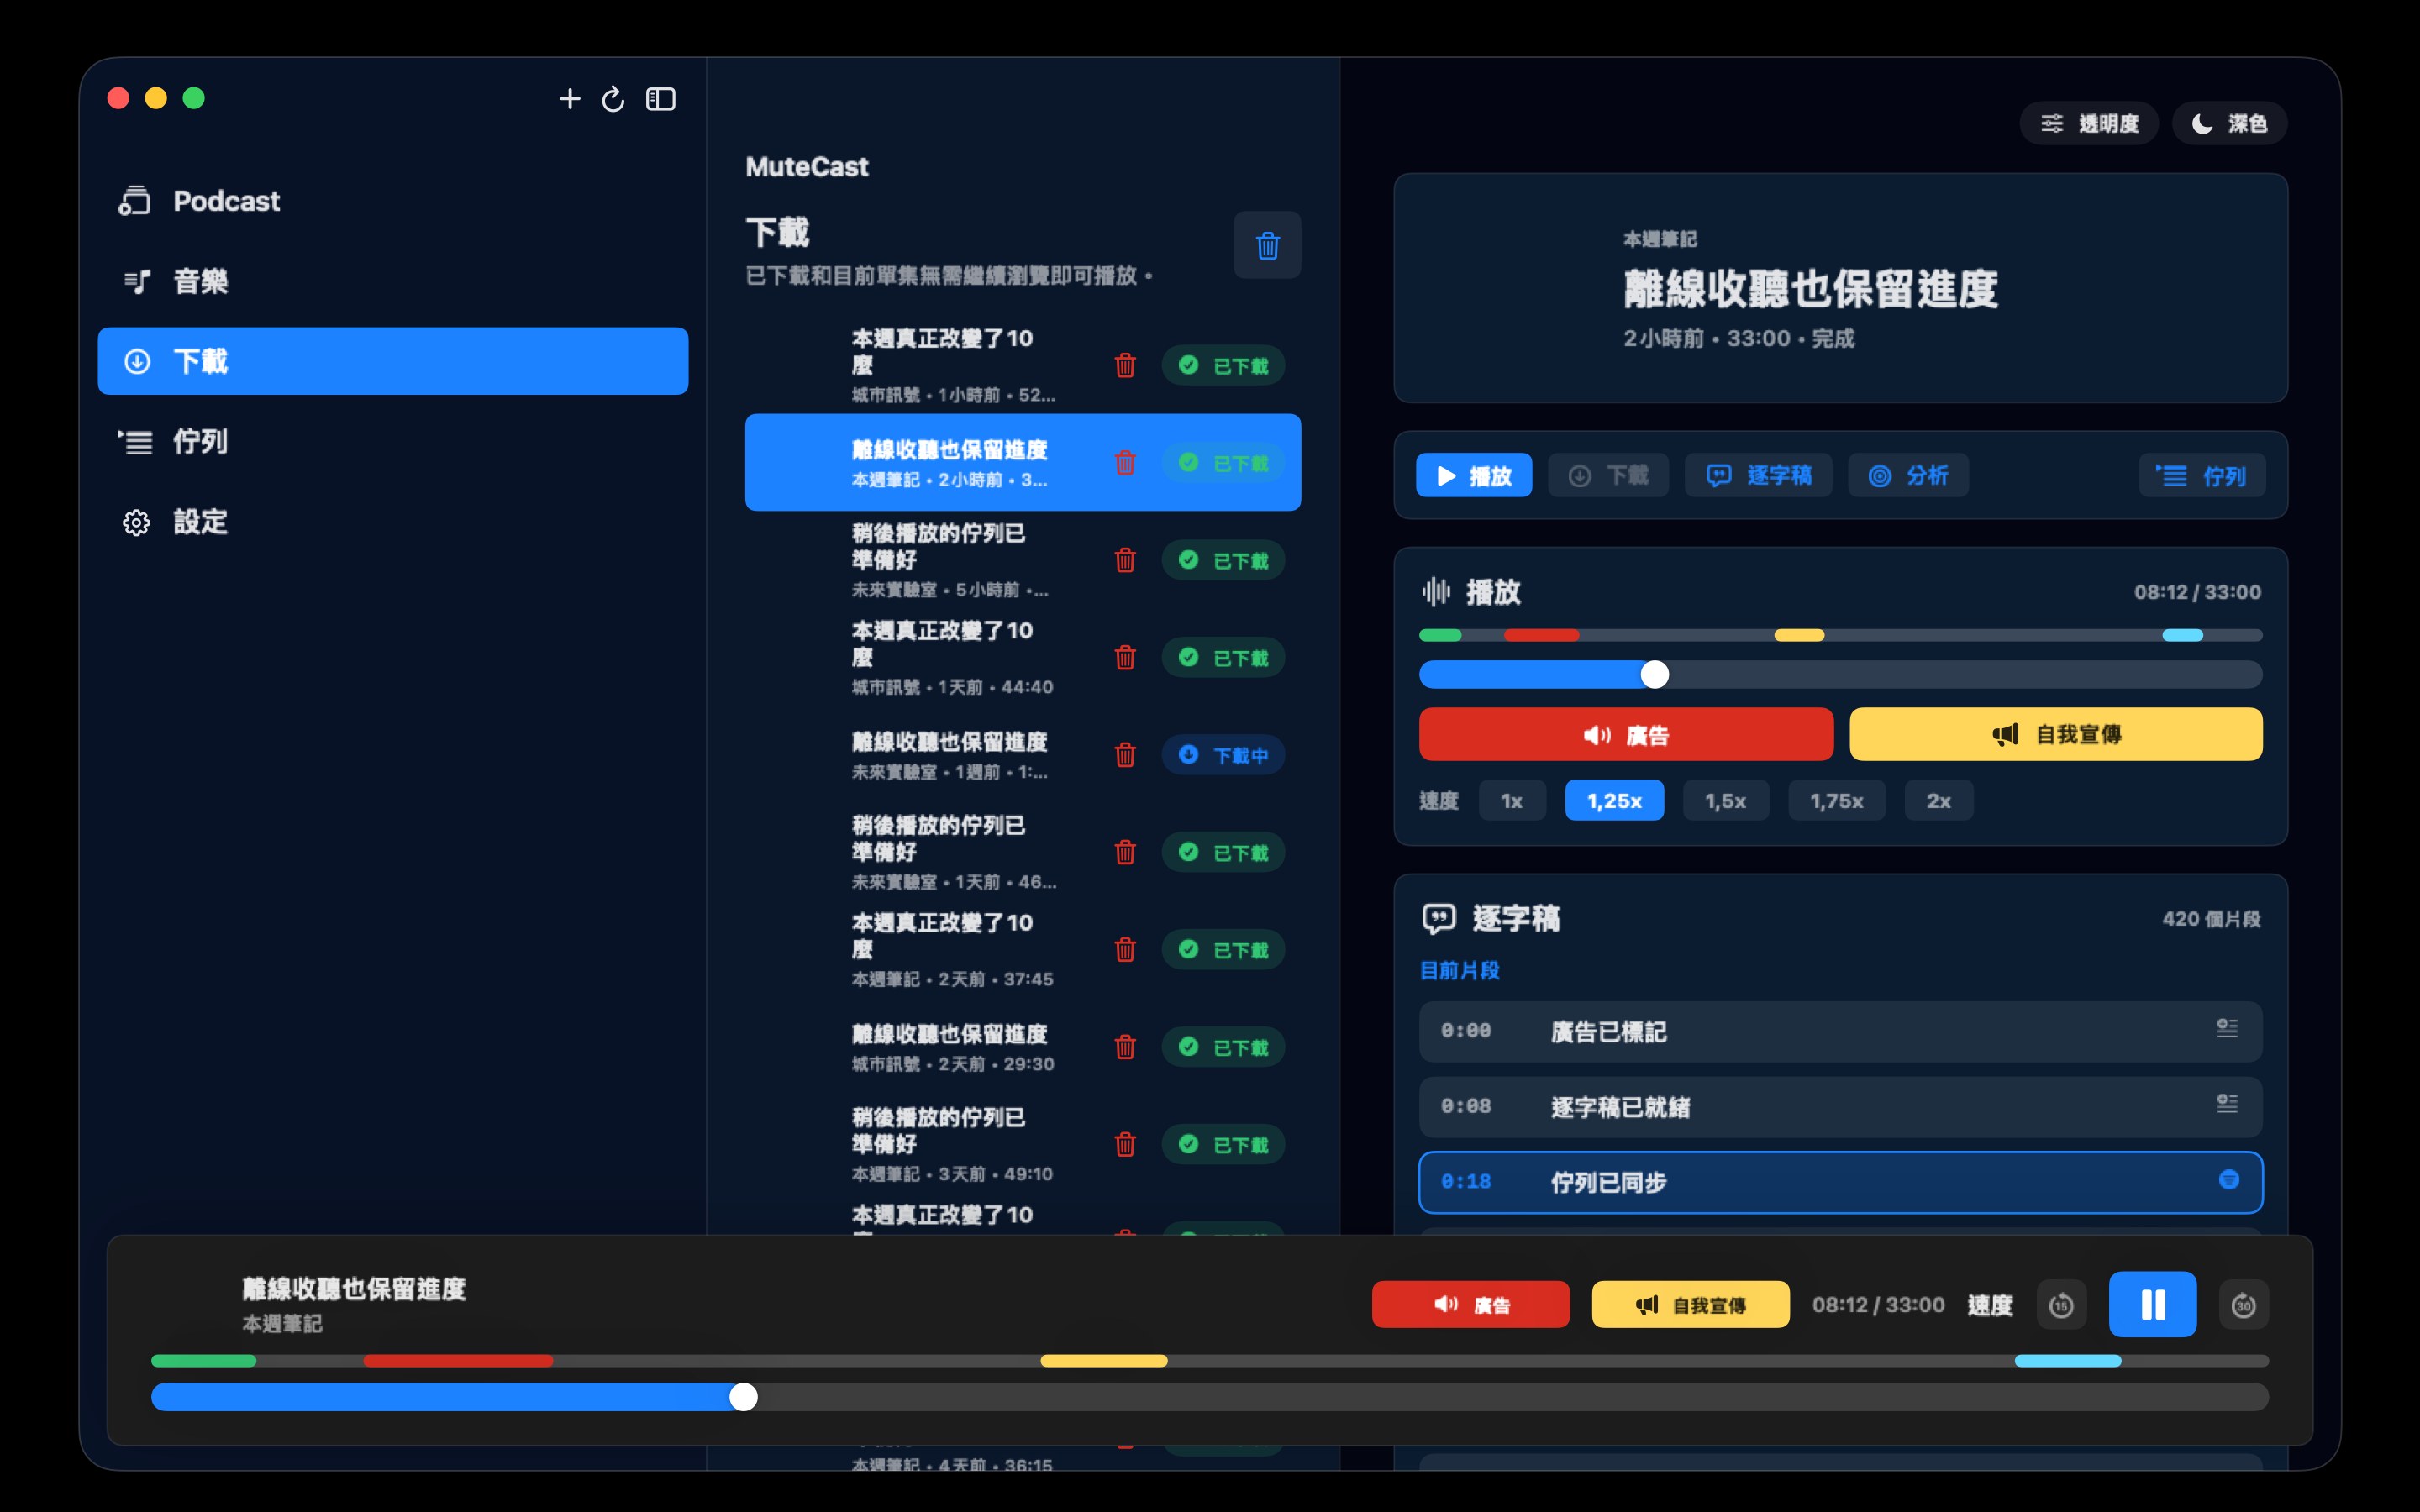
Task: Click trash icon for the 下載中 episode
Action: pyautogui.click(x=1125, y=755)
